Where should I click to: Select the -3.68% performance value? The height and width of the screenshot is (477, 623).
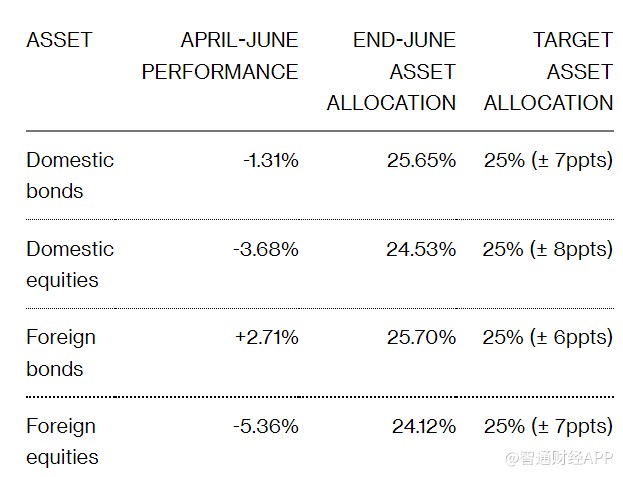[x=267, y=249]
